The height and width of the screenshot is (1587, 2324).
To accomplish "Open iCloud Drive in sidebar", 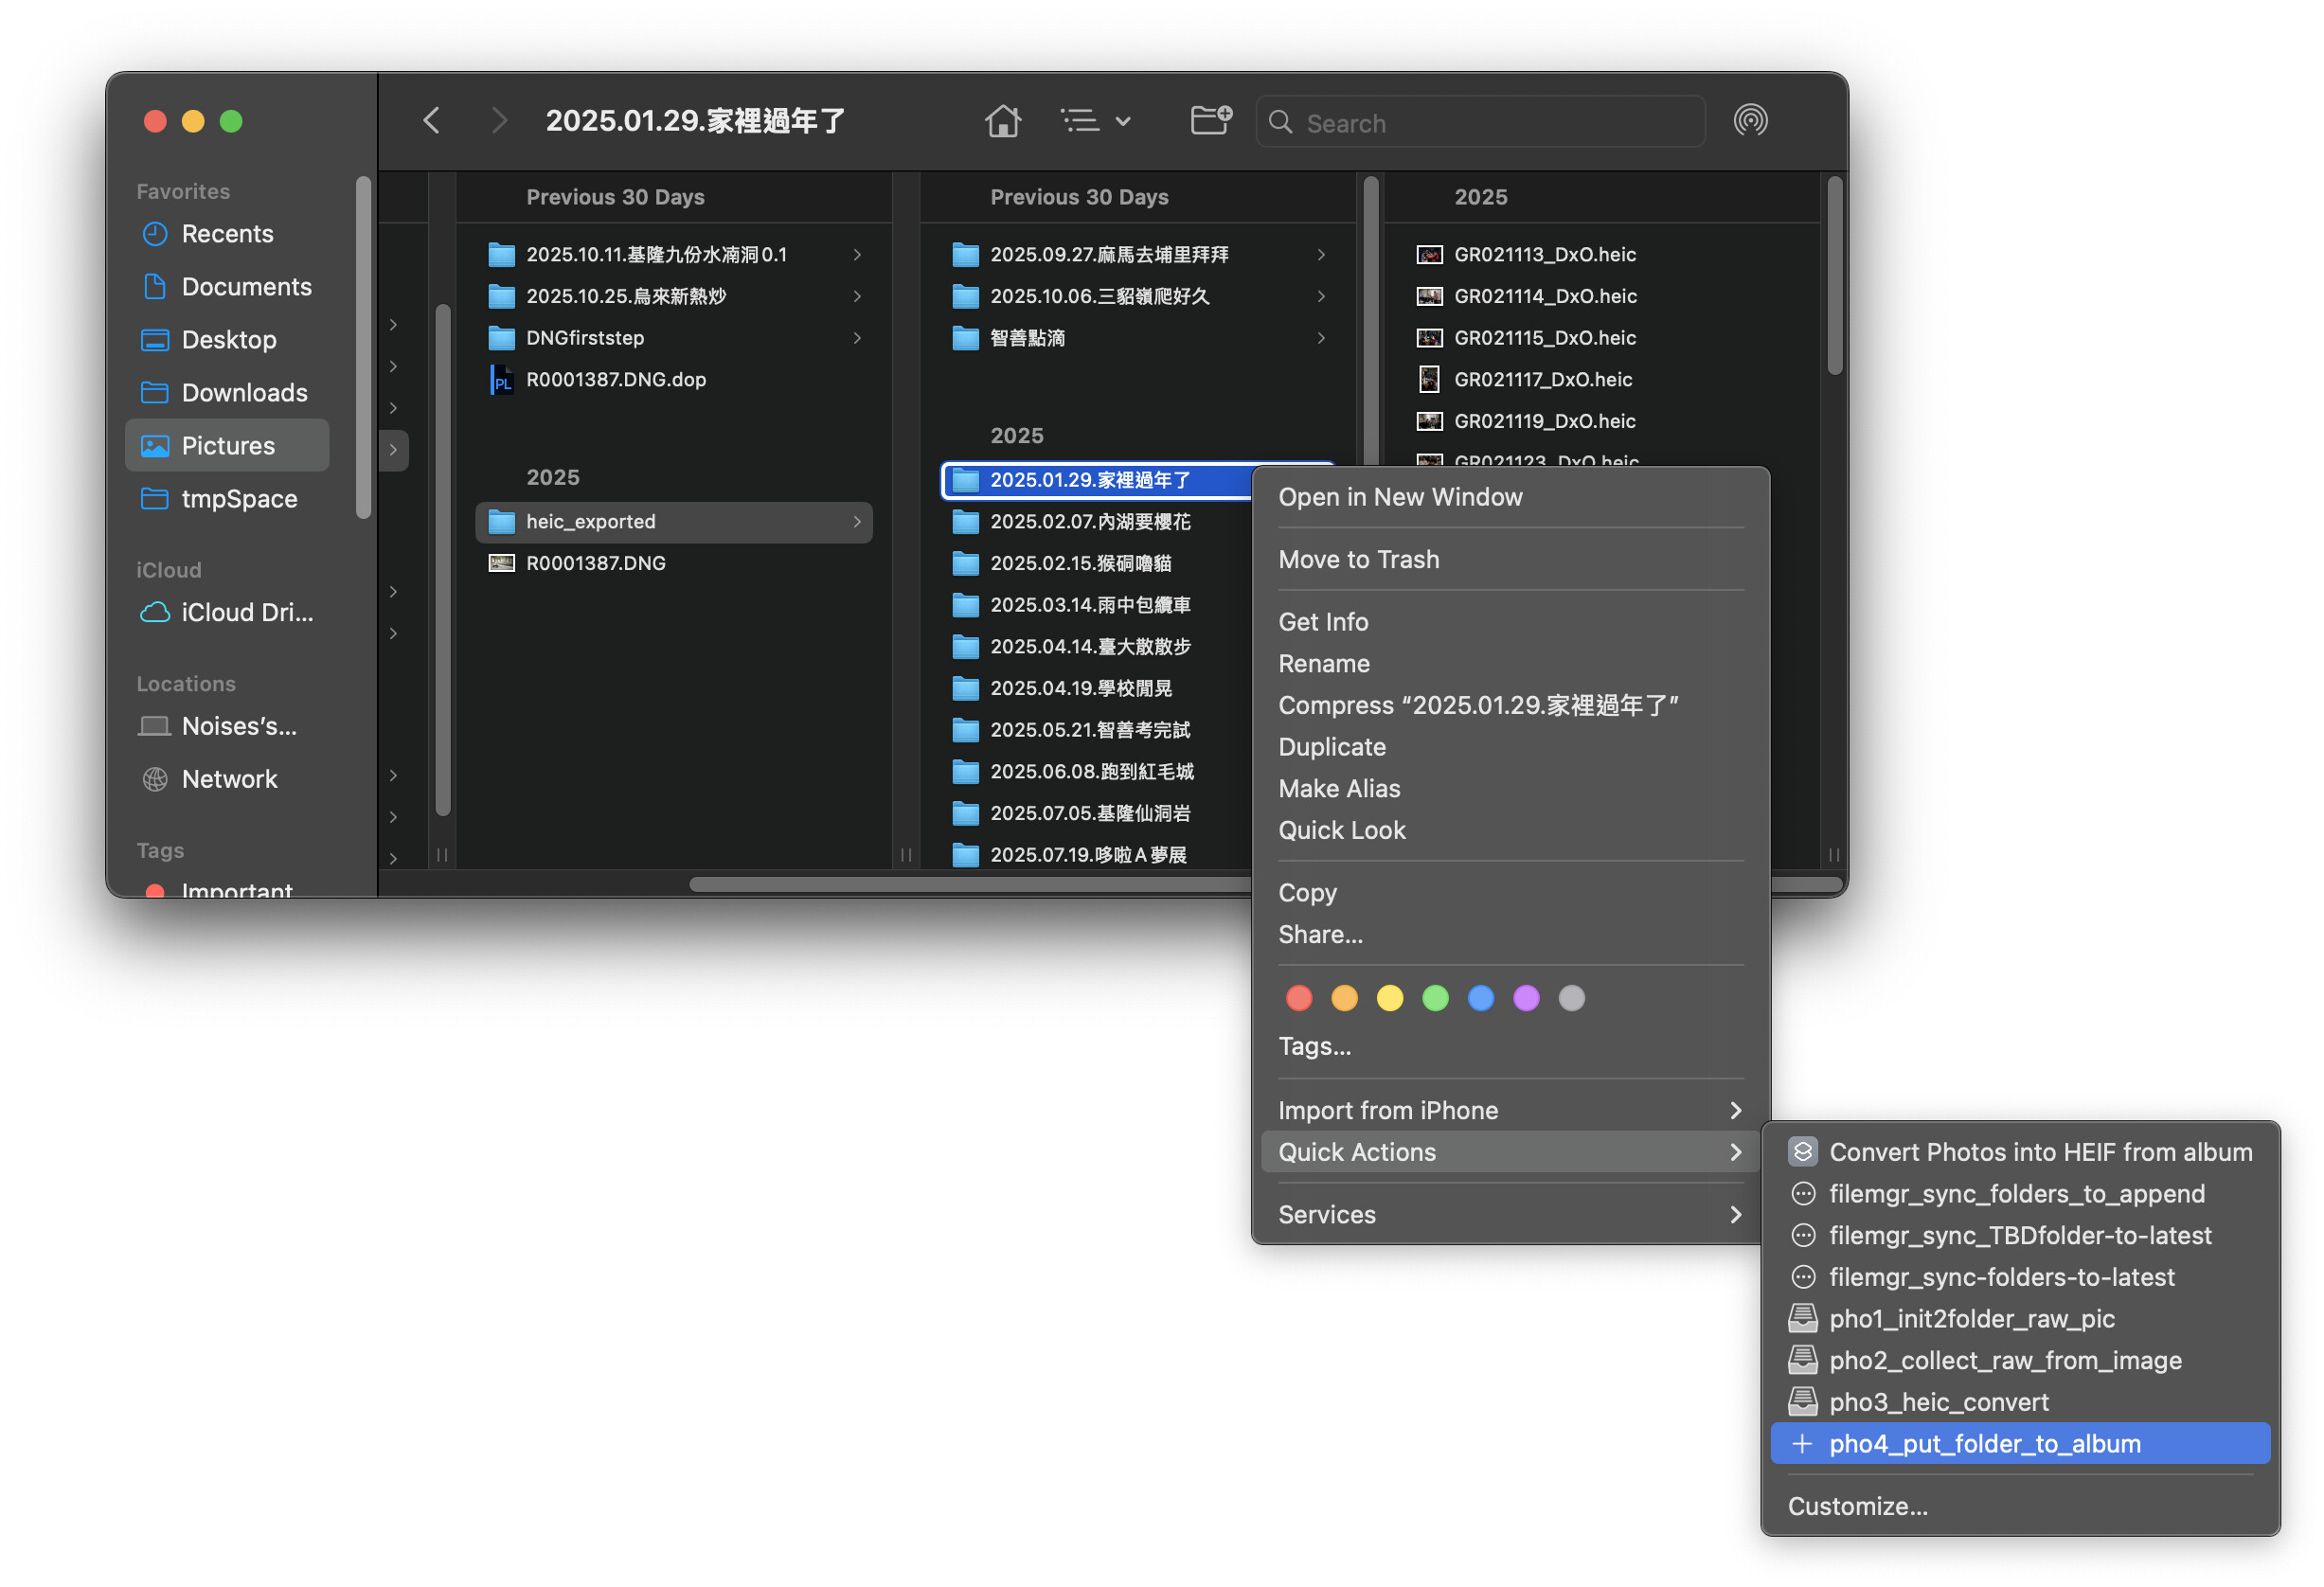I will click(x=246, y=613).
